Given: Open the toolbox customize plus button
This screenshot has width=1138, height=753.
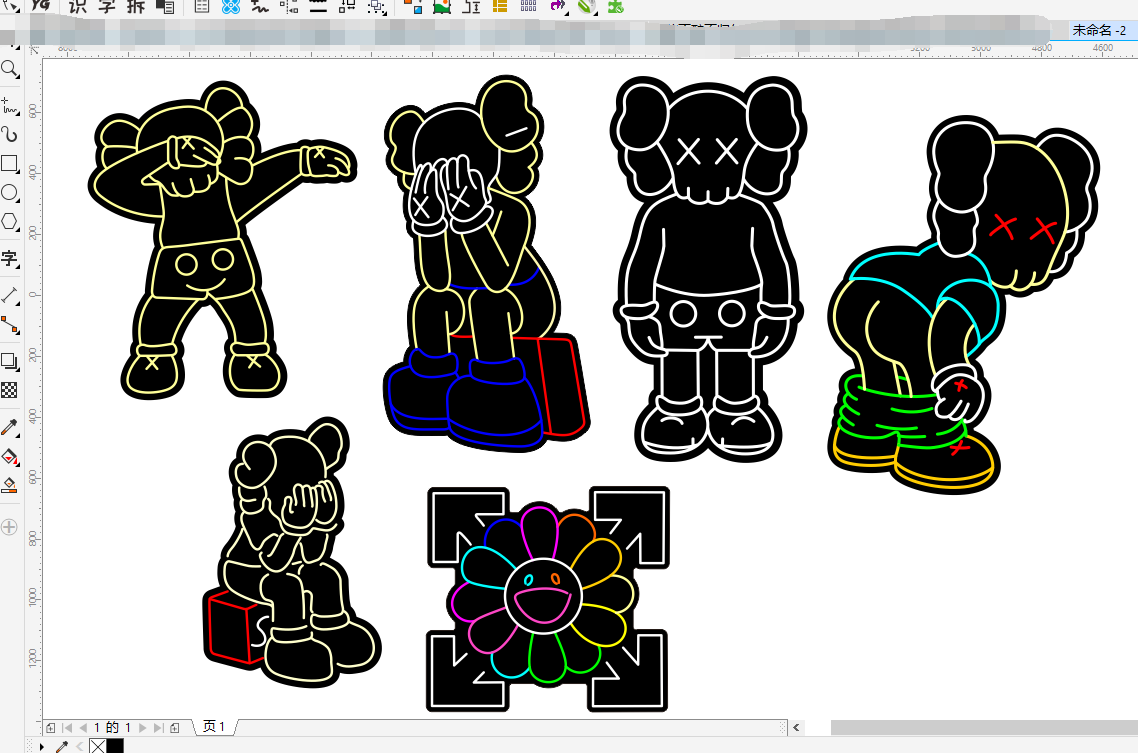Looking at the screenshot, I should point(9,527).
